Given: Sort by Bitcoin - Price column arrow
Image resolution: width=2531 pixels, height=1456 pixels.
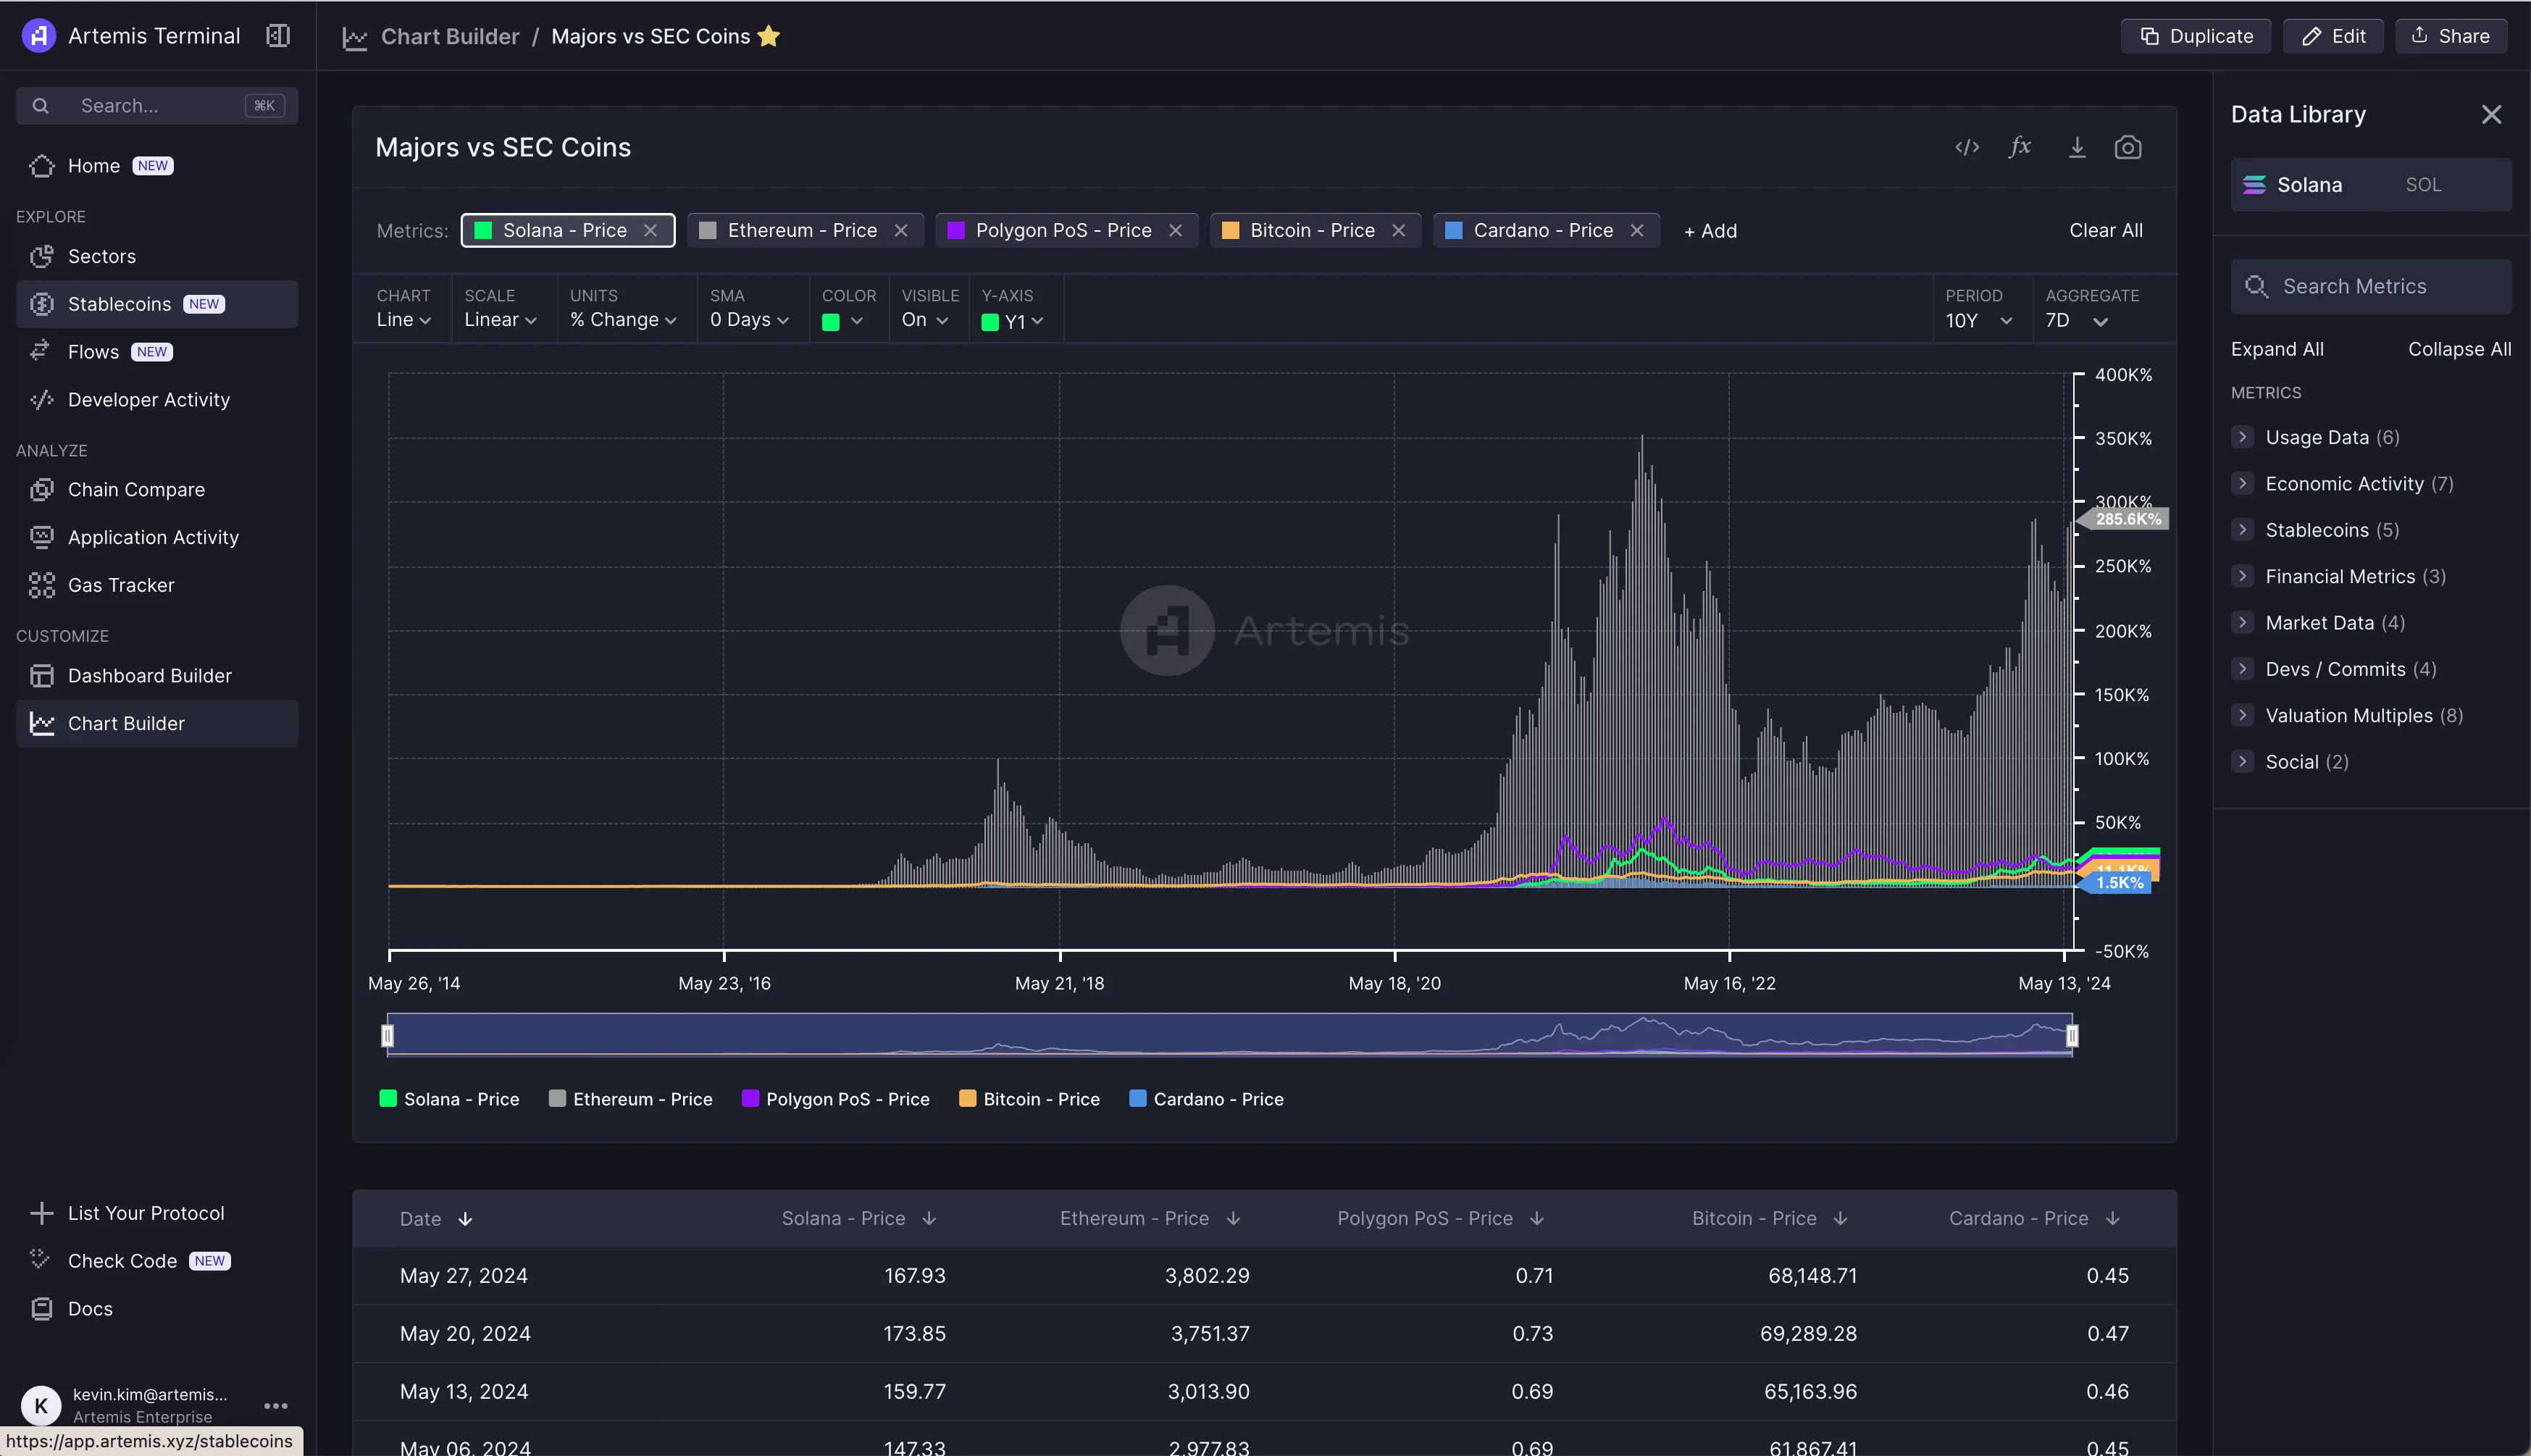Looking at the screenshot, I should pyautogui.click(x=1840, y=1218).
